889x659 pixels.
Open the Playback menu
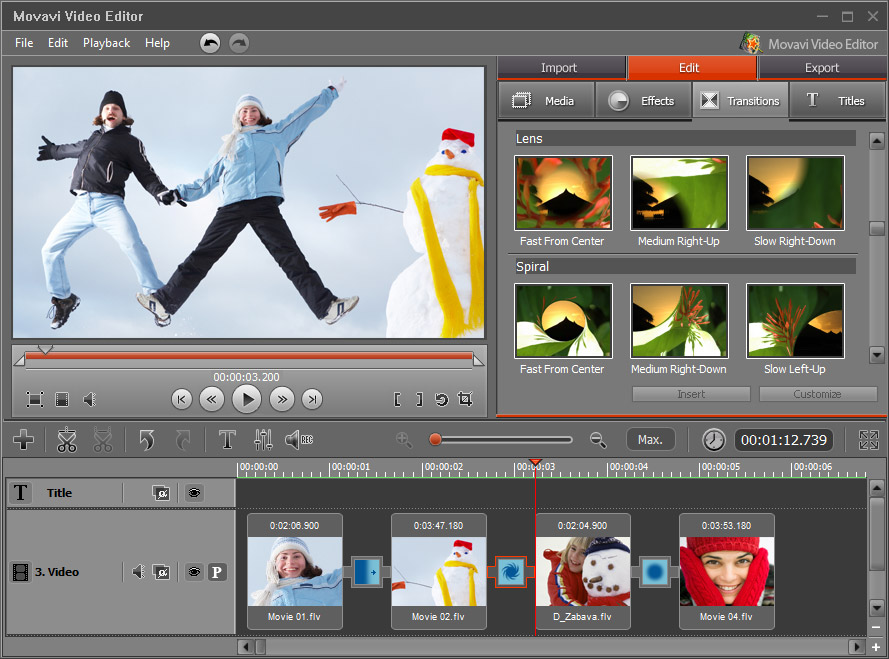(105, 43)
